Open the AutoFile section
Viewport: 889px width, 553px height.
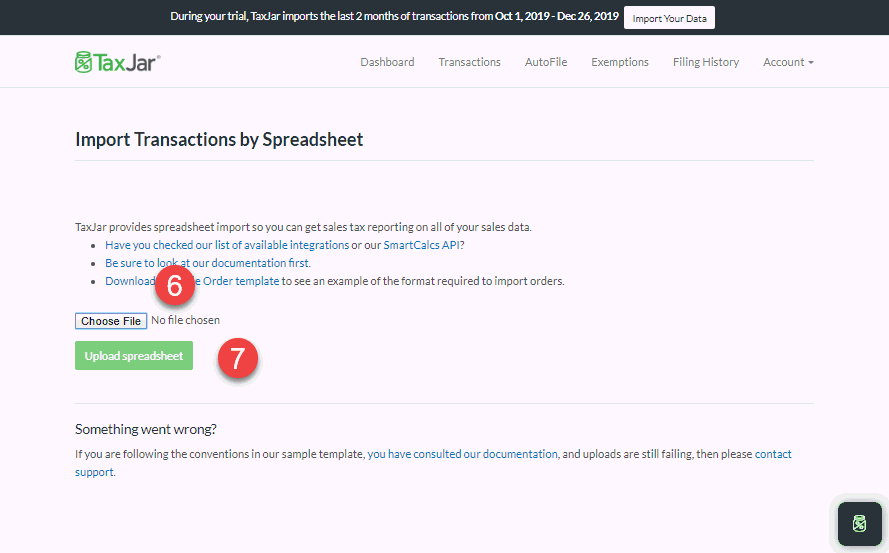tap(545, 62)
